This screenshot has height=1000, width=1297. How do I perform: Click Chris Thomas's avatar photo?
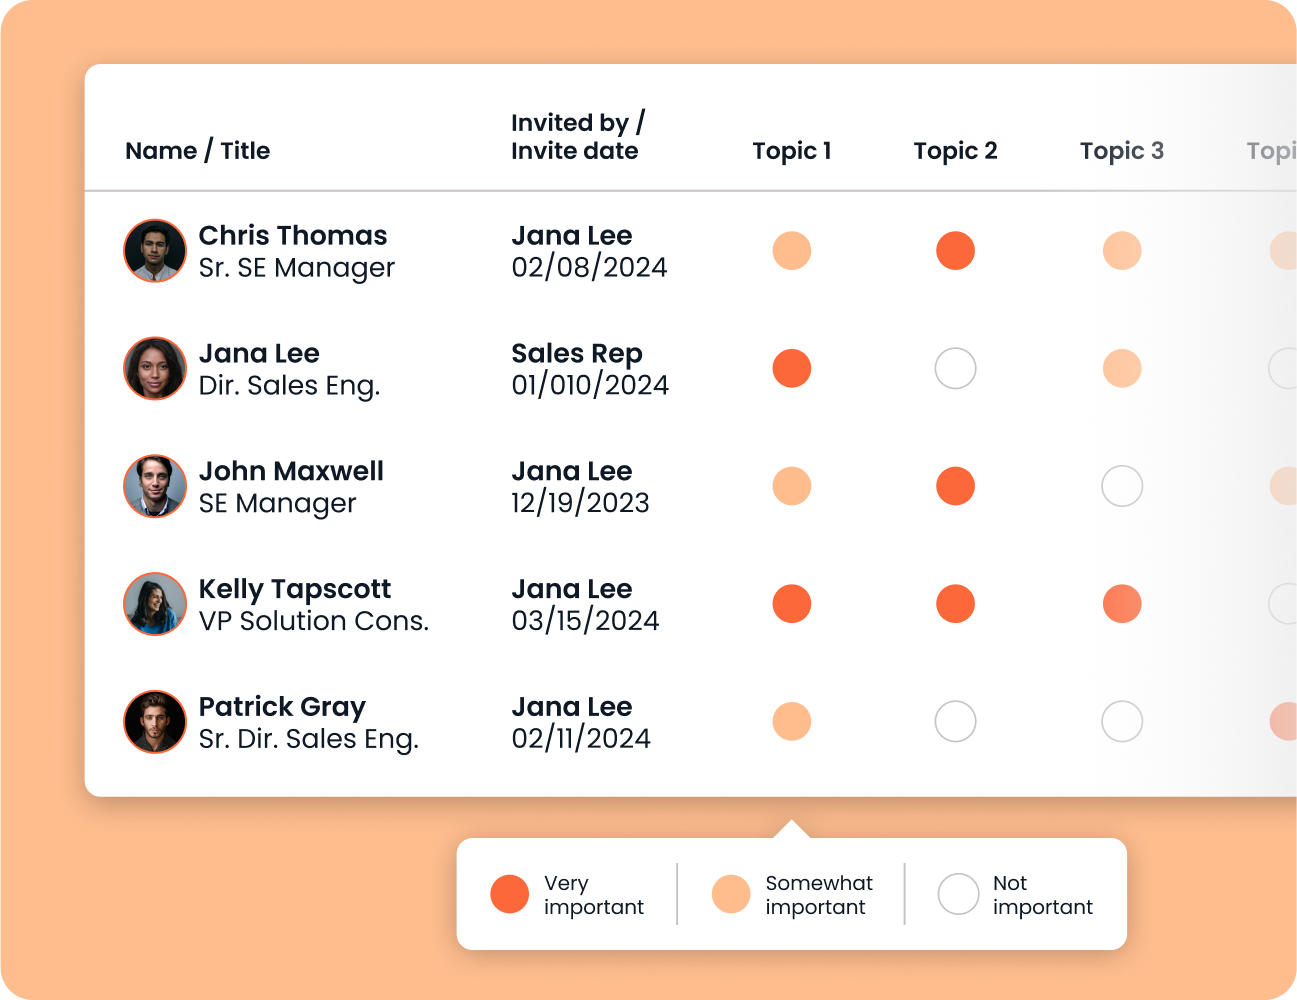point(155,251)
